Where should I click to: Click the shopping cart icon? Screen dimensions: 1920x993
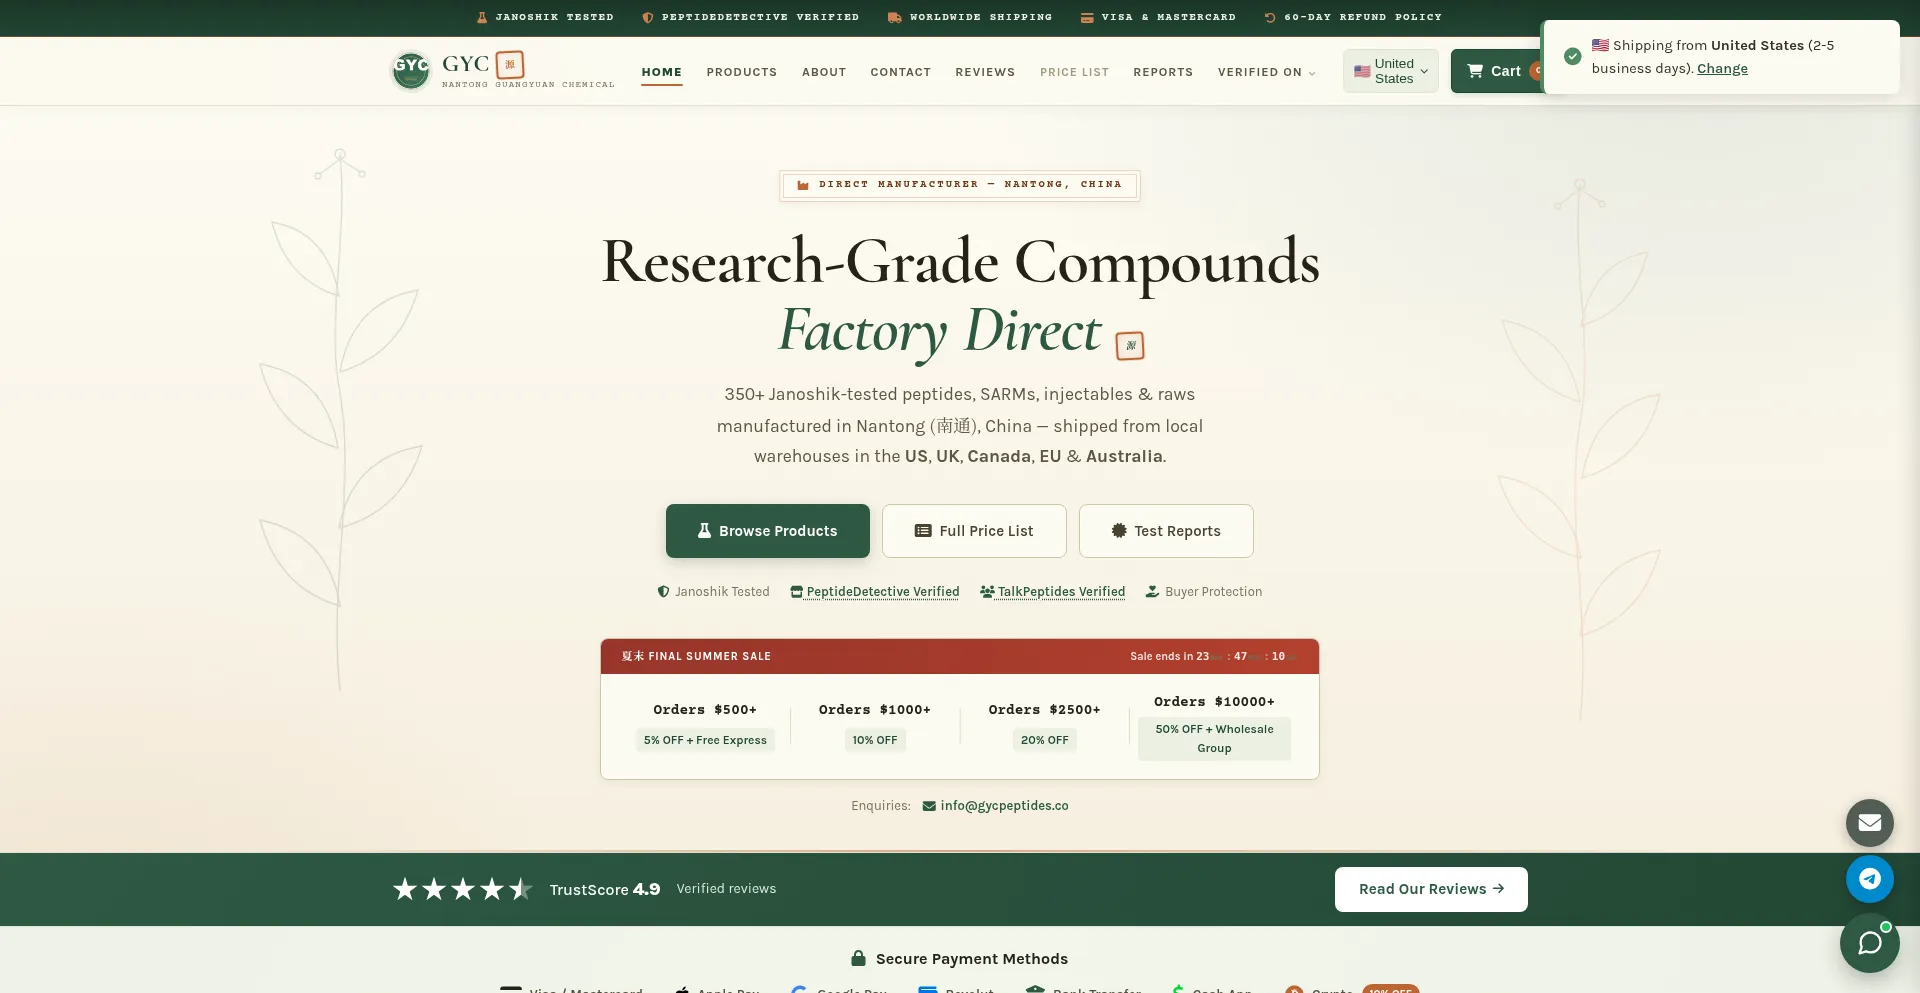[x=1475, y=71]
